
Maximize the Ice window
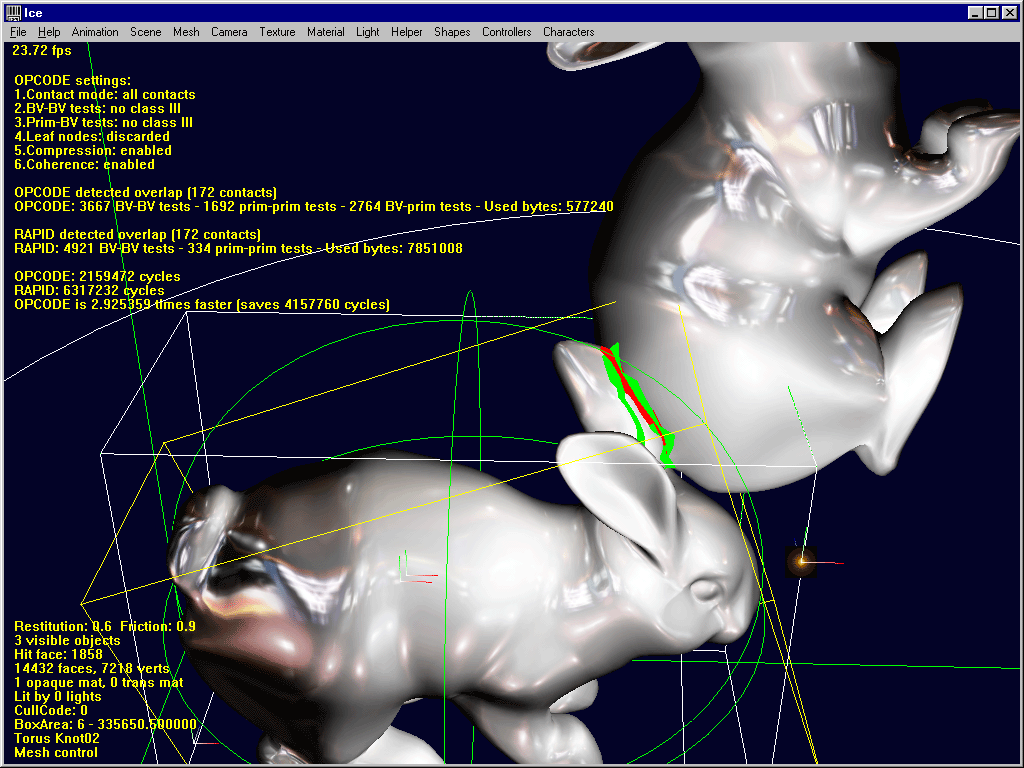991,12
